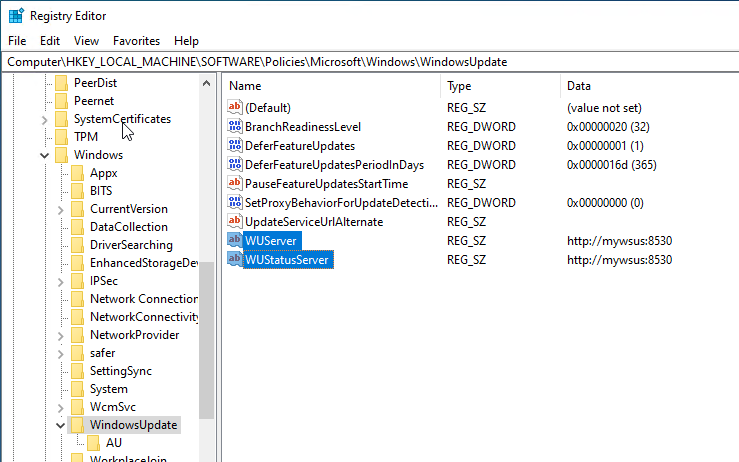739x462 pixels.
Task: Click the SettingSync folder icon
Action: click(77, 371)
